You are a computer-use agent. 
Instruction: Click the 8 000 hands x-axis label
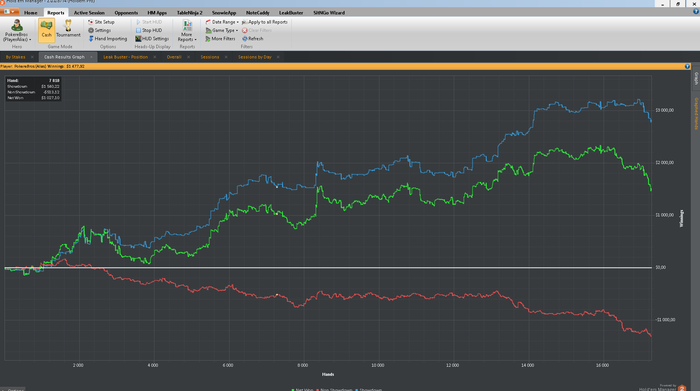click(303, 365)
